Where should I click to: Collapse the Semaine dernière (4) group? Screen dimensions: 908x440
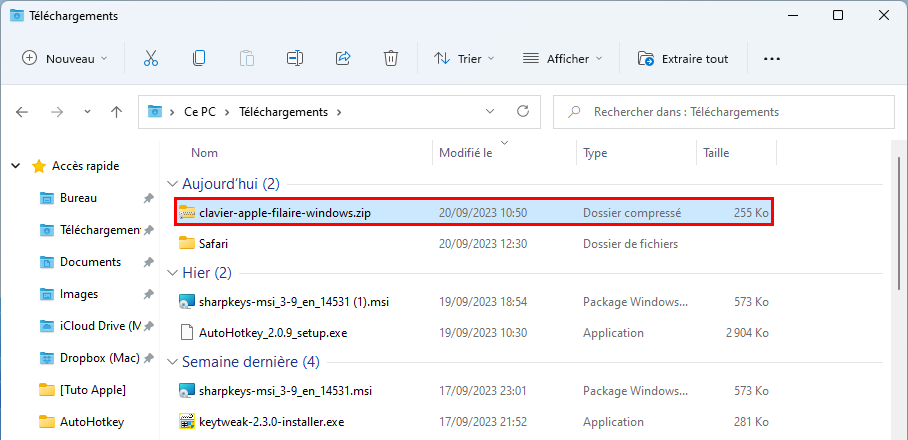[x=172, y=362]
